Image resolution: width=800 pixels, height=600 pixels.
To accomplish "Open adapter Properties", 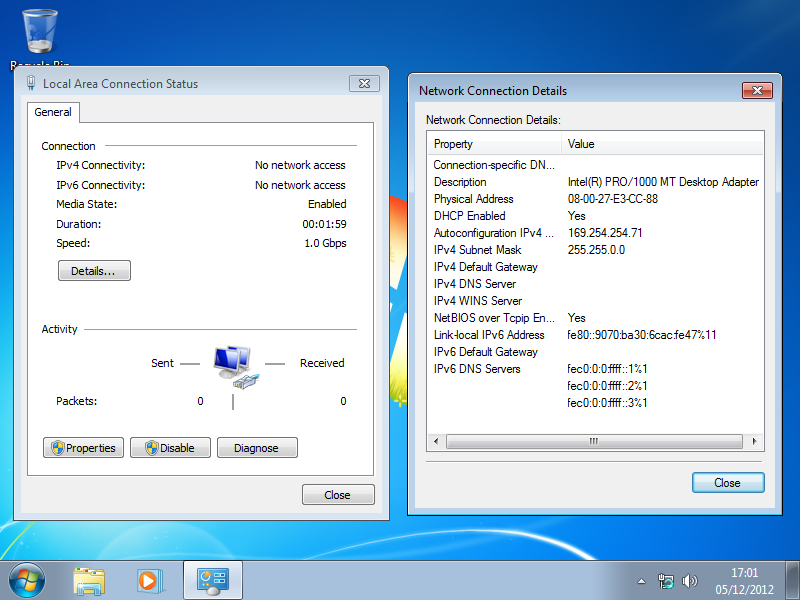I will pos(83,448).
